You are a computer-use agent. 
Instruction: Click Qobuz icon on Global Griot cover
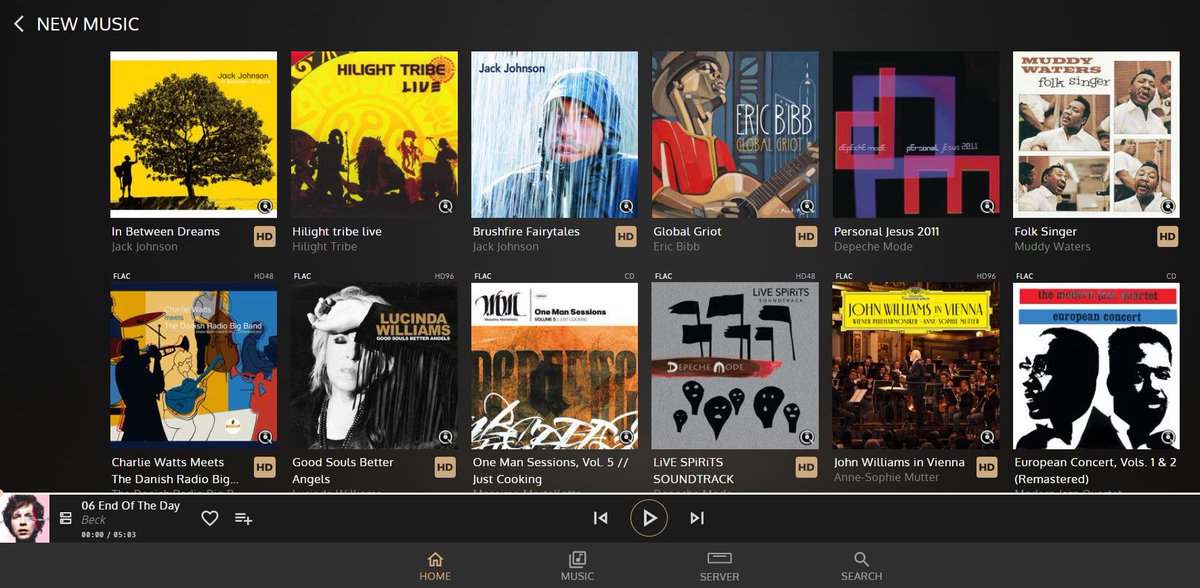click(806, 206)
